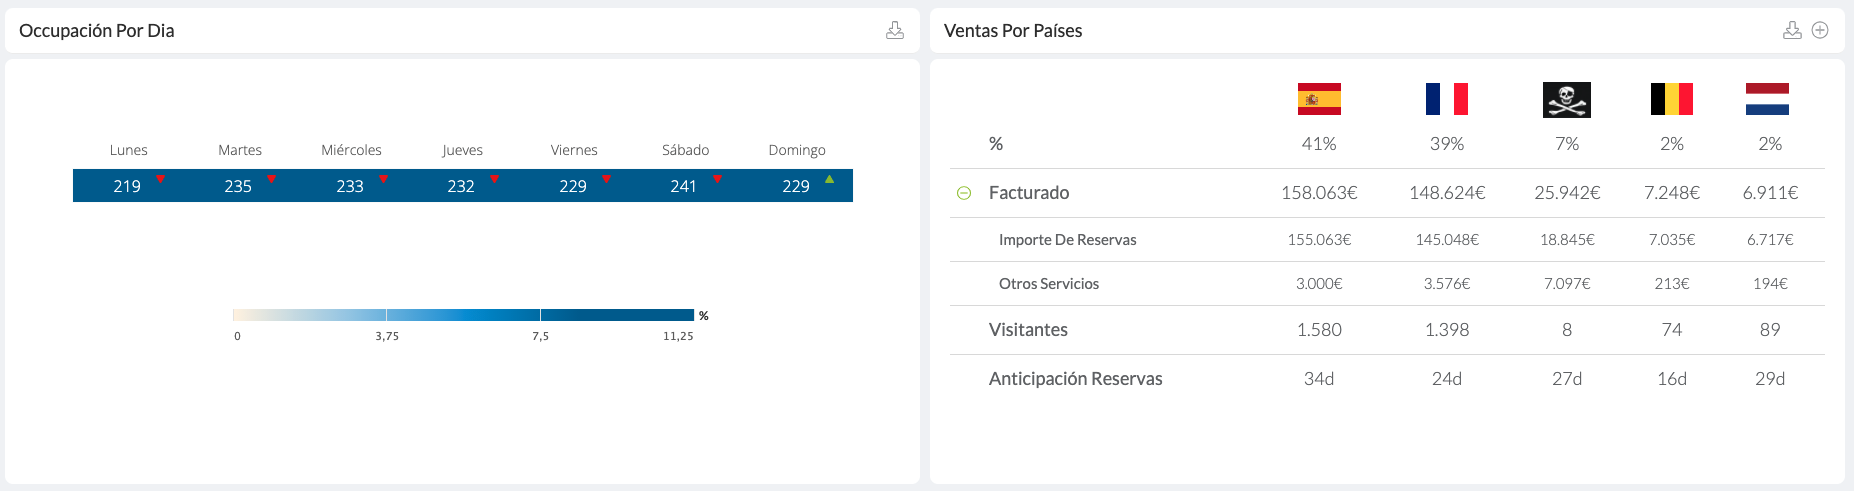Select the Spain flag column
This screenshot has width=1854, height=491.
1319,99
